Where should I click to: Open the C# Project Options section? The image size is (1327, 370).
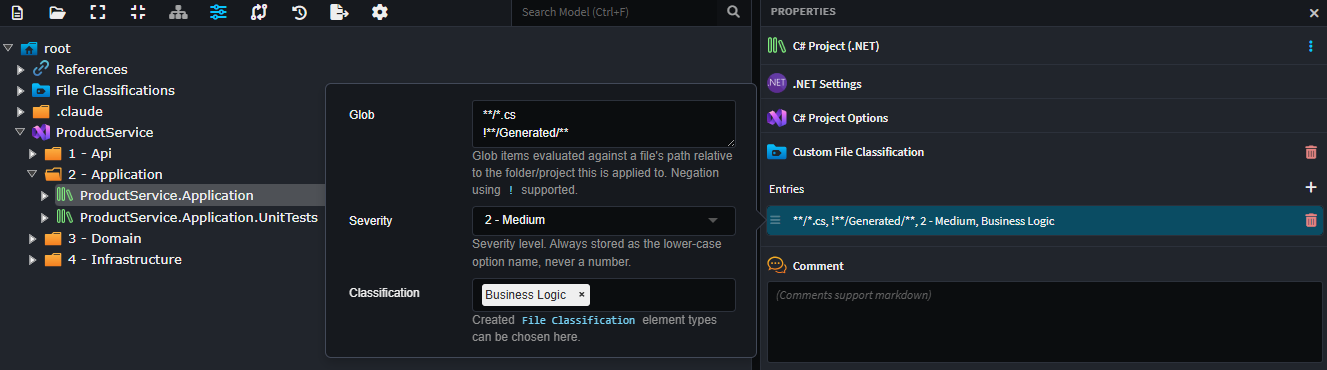click(840, 118)
